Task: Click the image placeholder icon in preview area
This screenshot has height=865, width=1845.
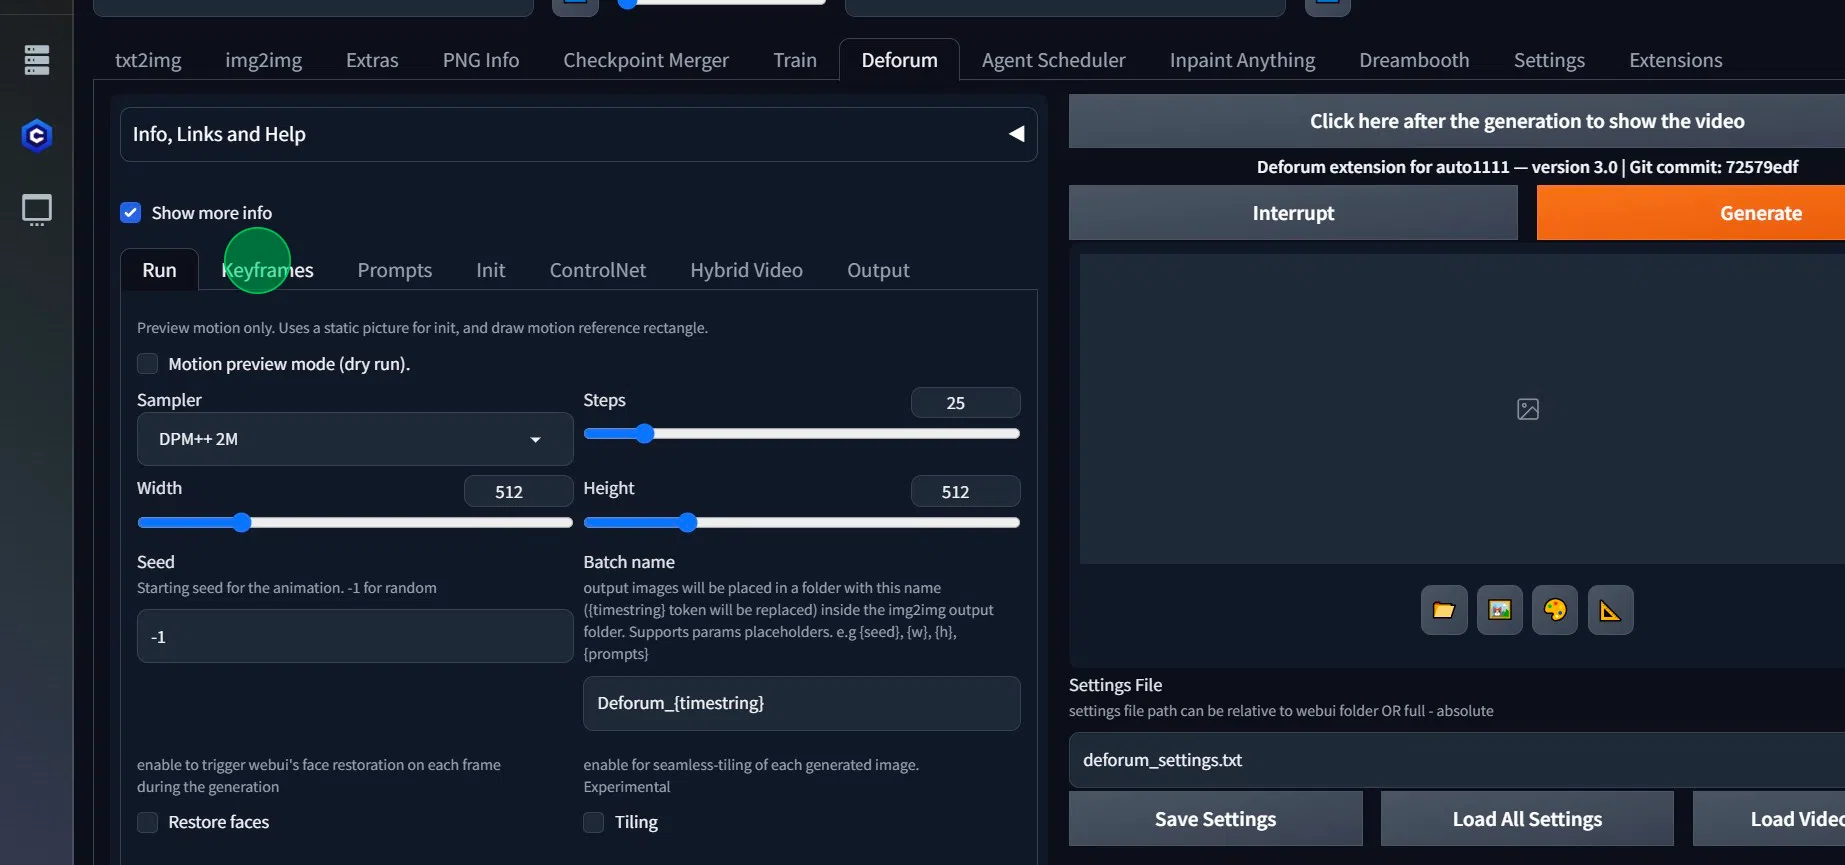Action: click(1528, 409)
